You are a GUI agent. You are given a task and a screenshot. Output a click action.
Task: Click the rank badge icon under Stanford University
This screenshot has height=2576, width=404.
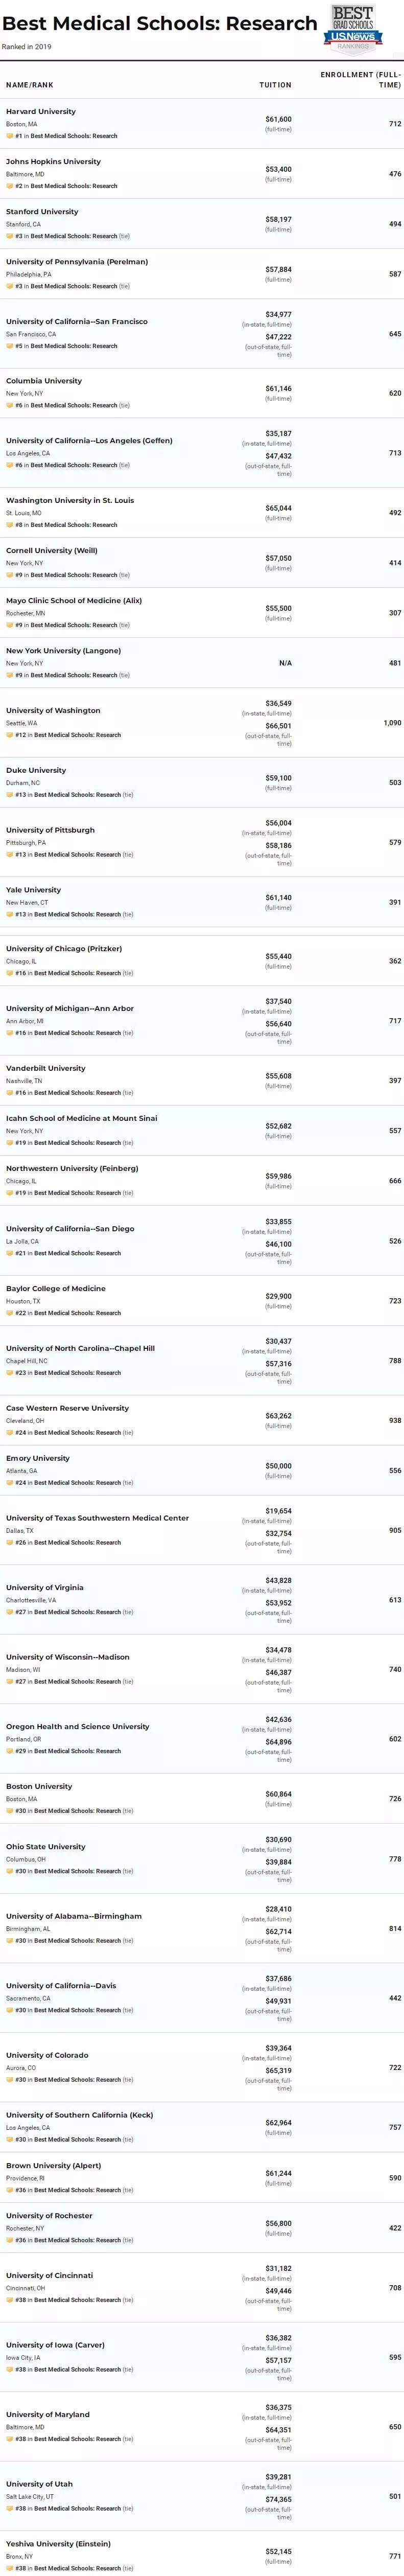(10, 236)
